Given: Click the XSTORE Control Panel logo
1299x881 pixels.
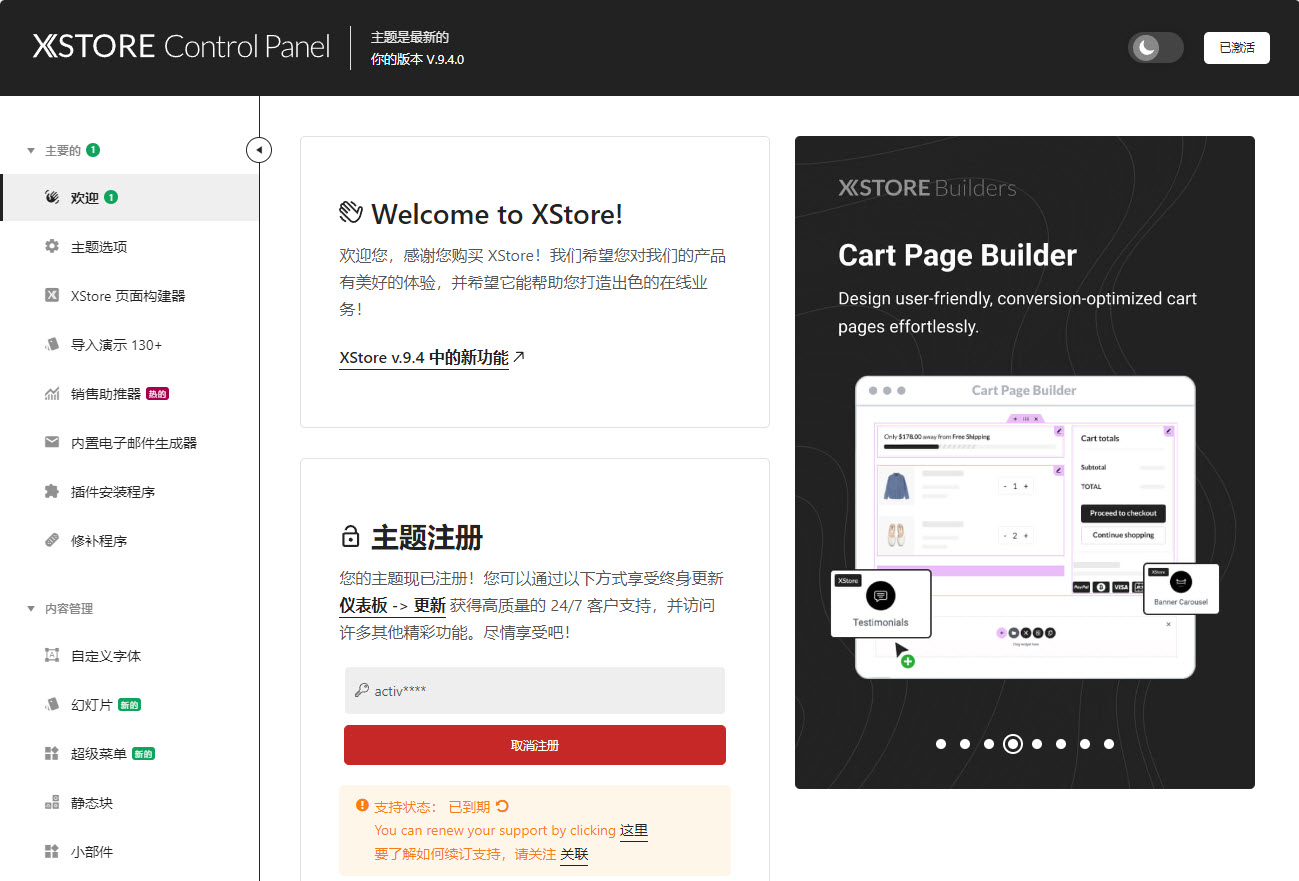Looking at the screenshot, I should [x=181, y=47].
